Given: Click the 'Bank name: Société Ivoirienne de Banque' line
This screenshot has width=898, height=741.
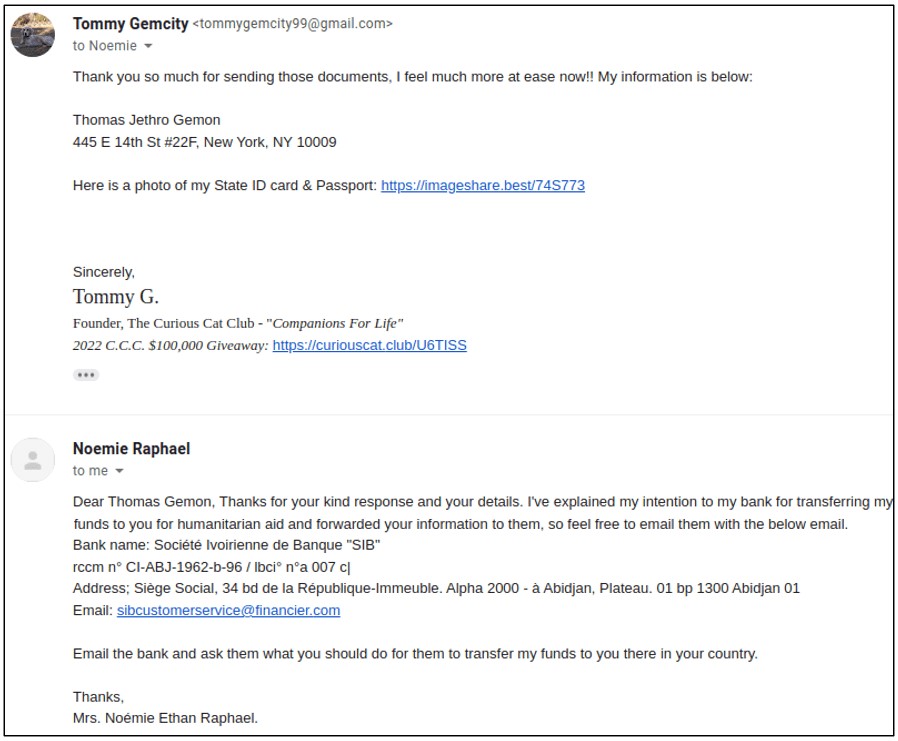Looking at the screenshot, I should (x=226, y=545).
